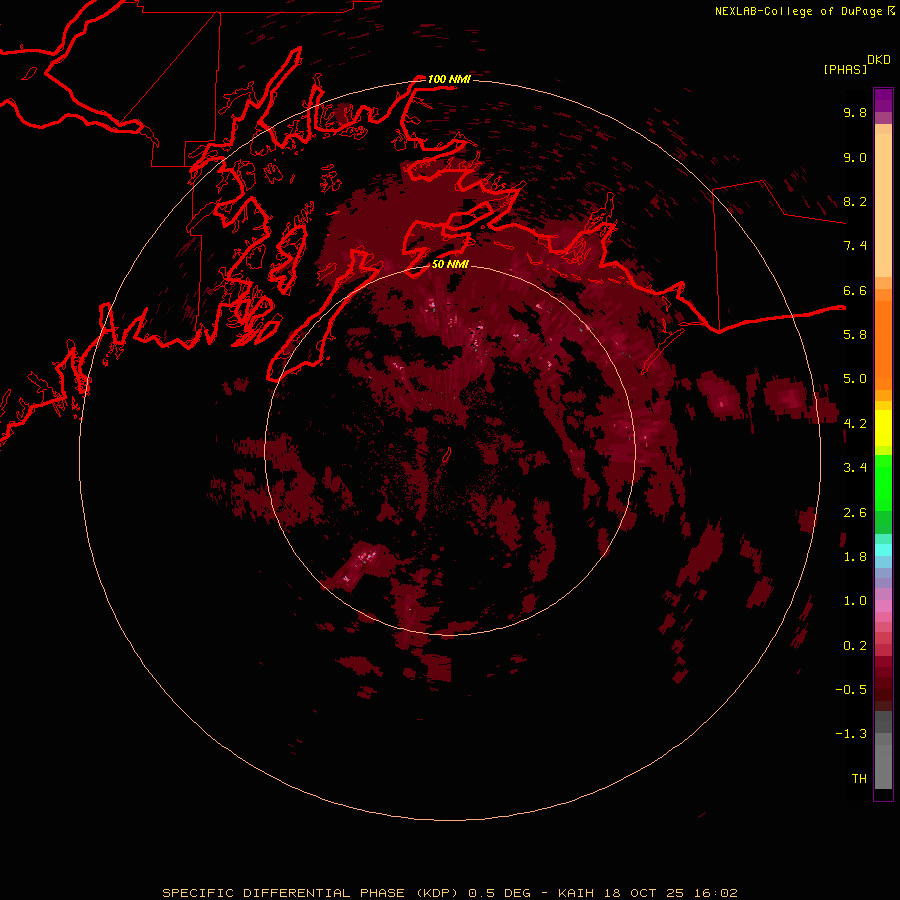Viewport: 900px width, 900px height.
Task: Click the 5.0 legend value
Action: [855, 379]
